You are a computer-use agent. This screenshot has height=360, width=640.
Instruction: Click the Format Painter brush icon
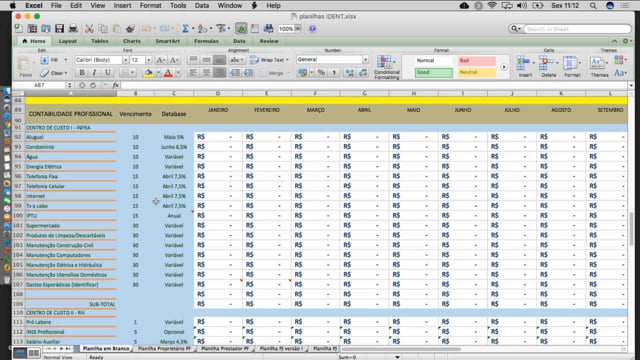(x=131, y=29)
